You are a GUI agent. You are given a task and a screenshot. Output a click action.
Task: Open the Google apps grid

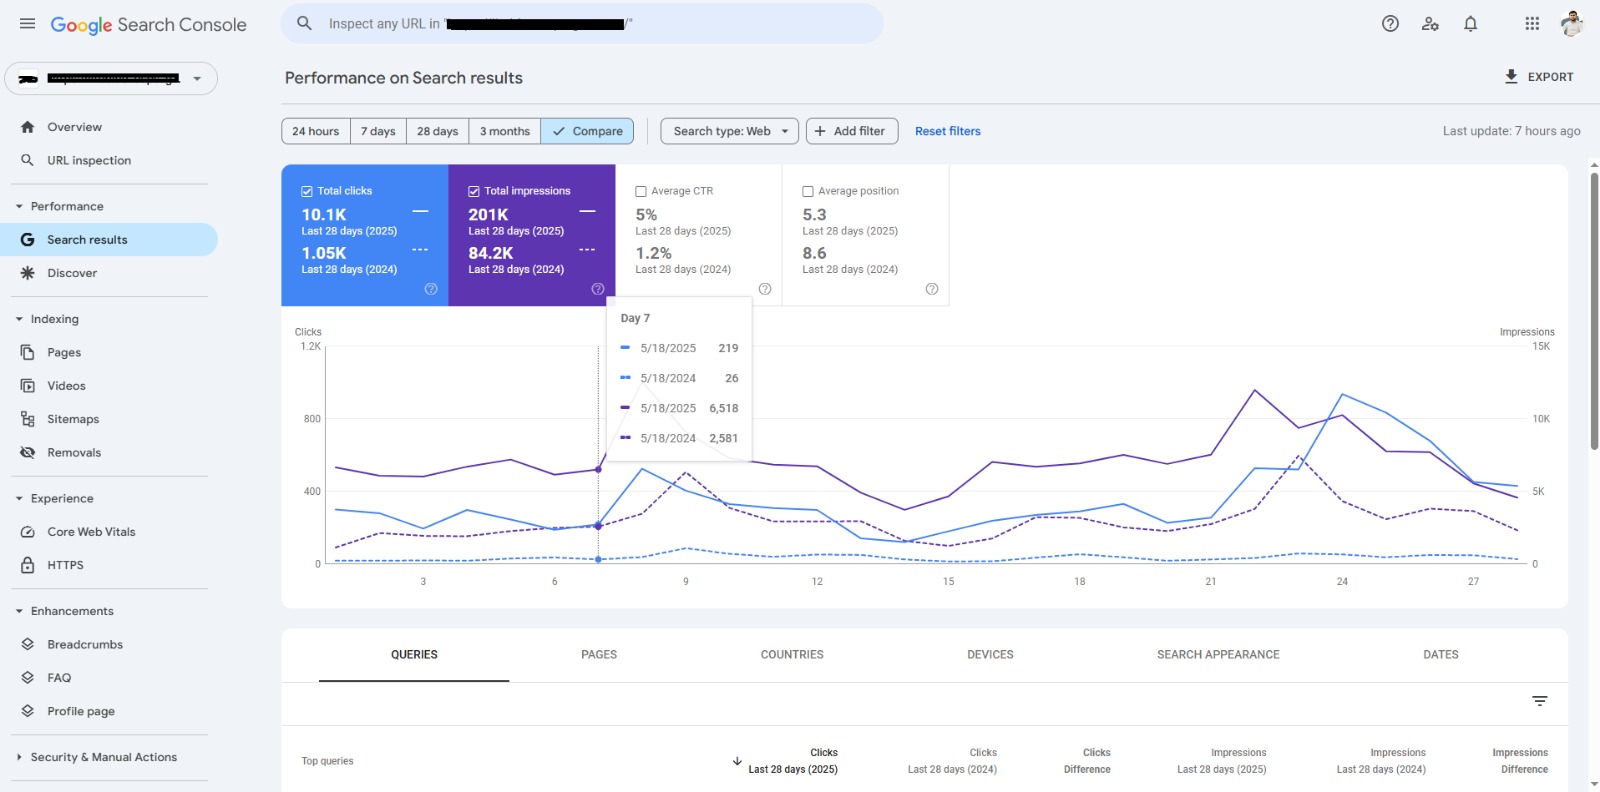1532,24
